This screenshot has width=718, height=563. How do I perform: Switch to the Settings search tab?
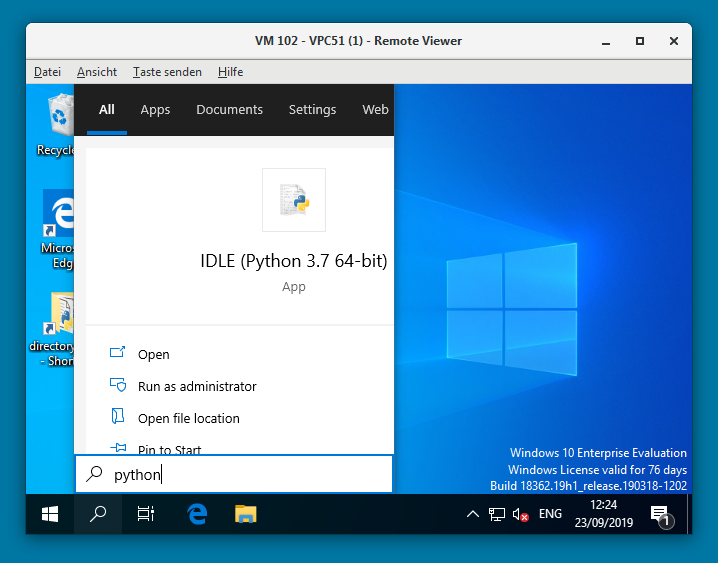click(x=312, y=109)
